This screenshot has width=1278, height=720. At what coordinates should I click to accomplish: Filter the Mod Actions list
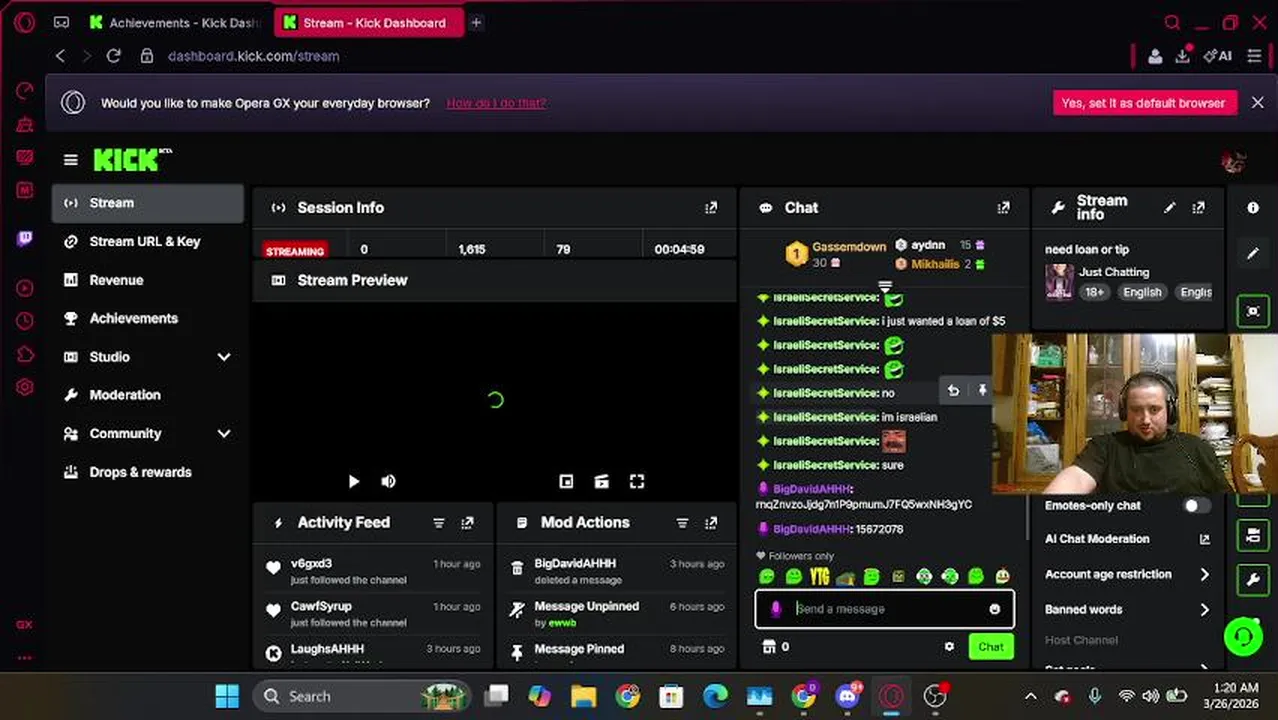682,523
